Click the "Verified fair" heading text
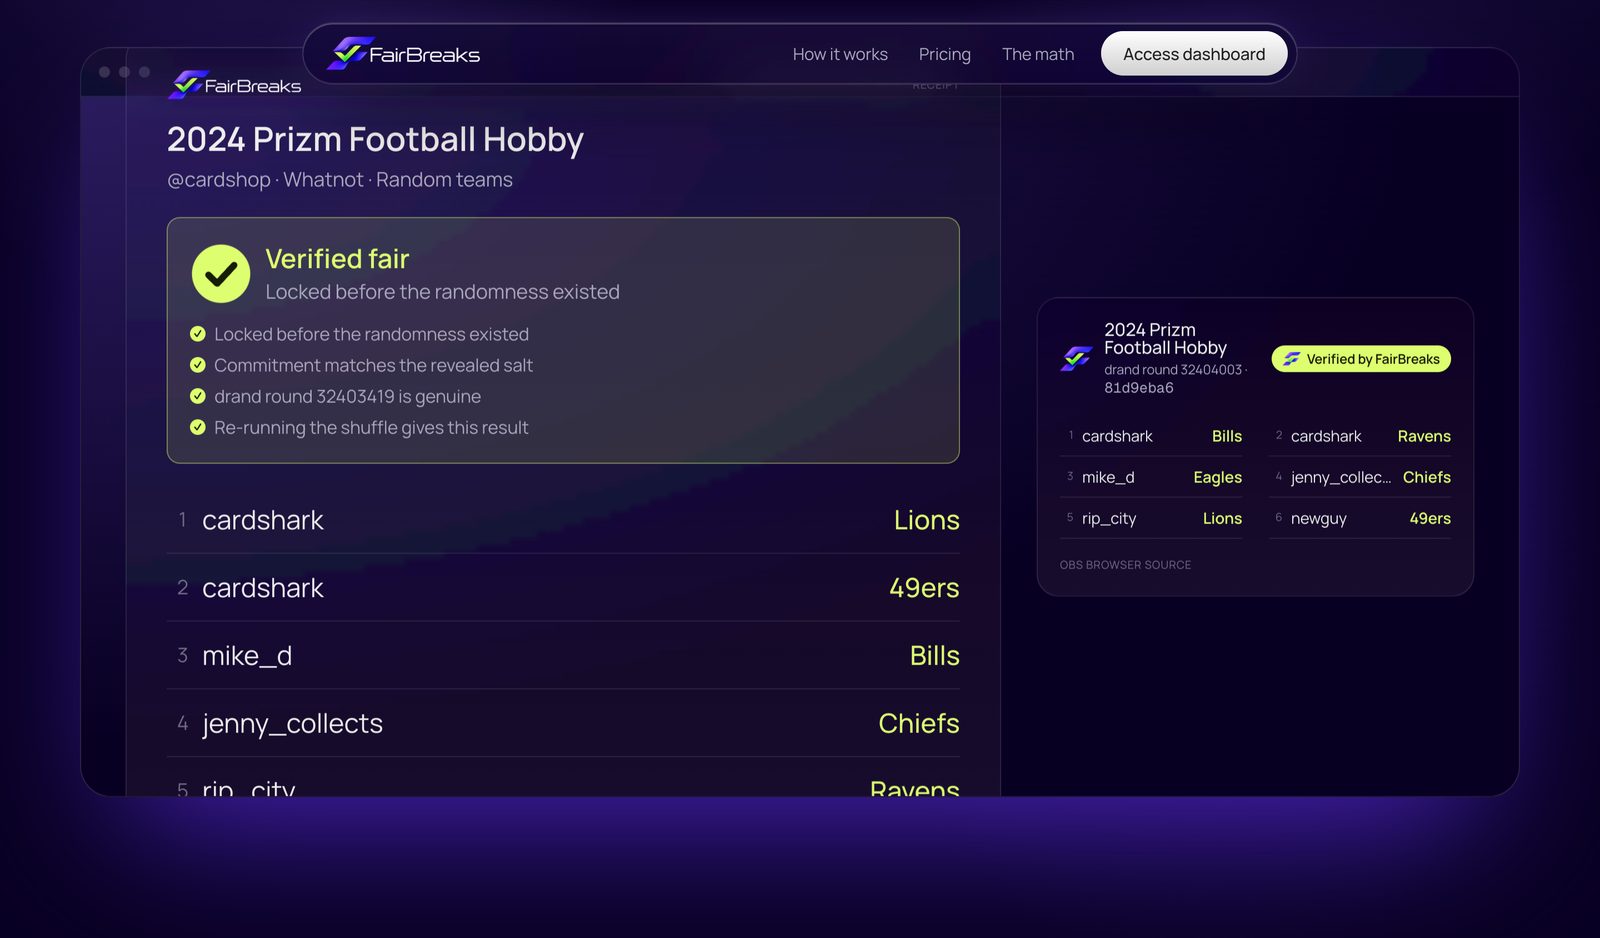Image resolution: width=1600 pixels, height=938 pixels. tap(337, 259)
